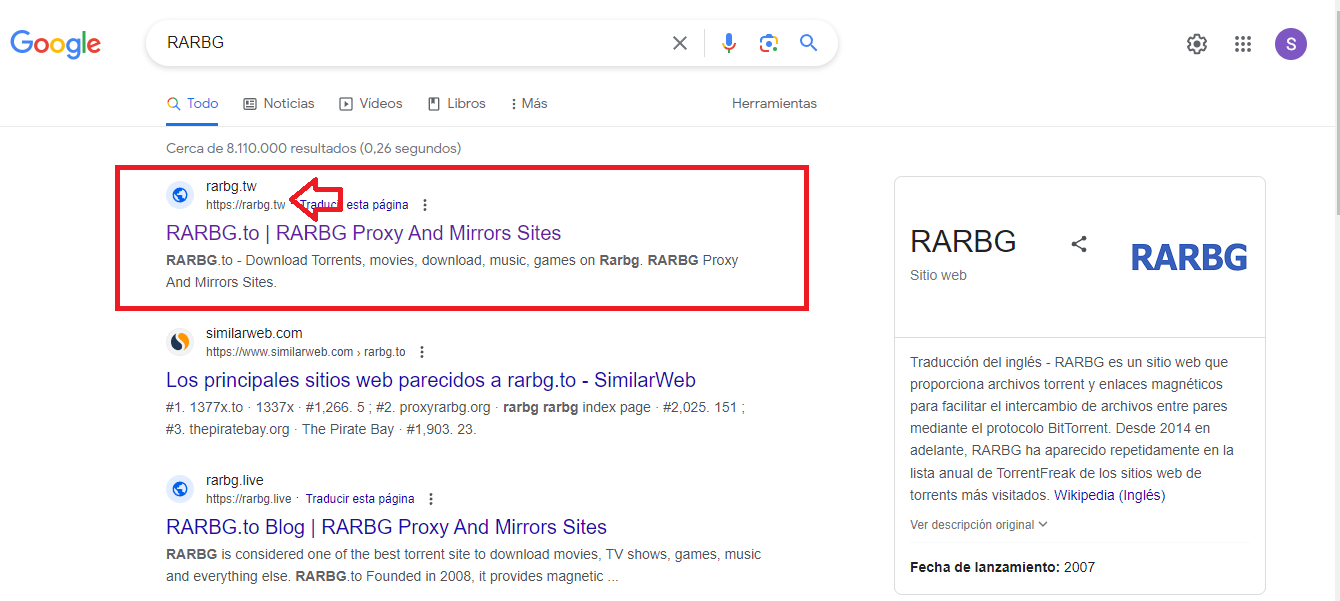Open three-dot menu for the rarbg.live result
Viewport: 1340px width, 601px height.
431,499
